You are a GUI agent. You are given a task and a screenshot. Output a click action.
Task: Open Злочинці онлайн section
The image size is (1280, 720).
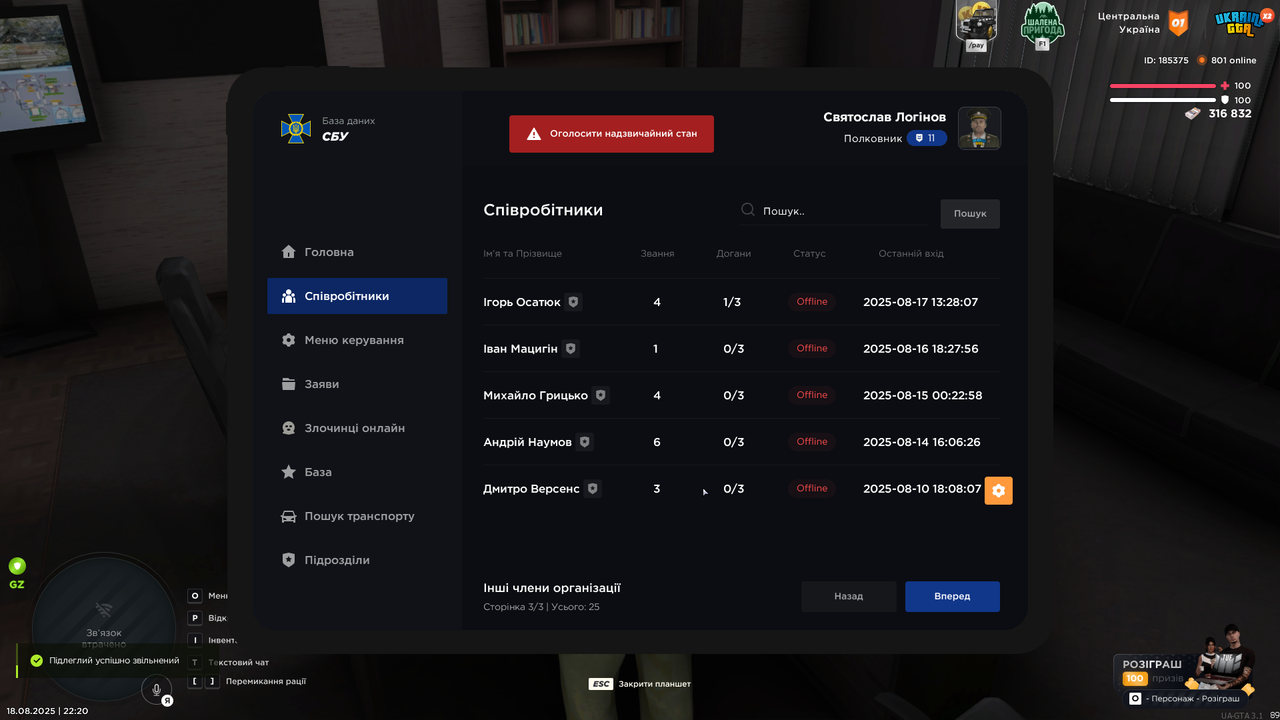(x=357, y=428)
